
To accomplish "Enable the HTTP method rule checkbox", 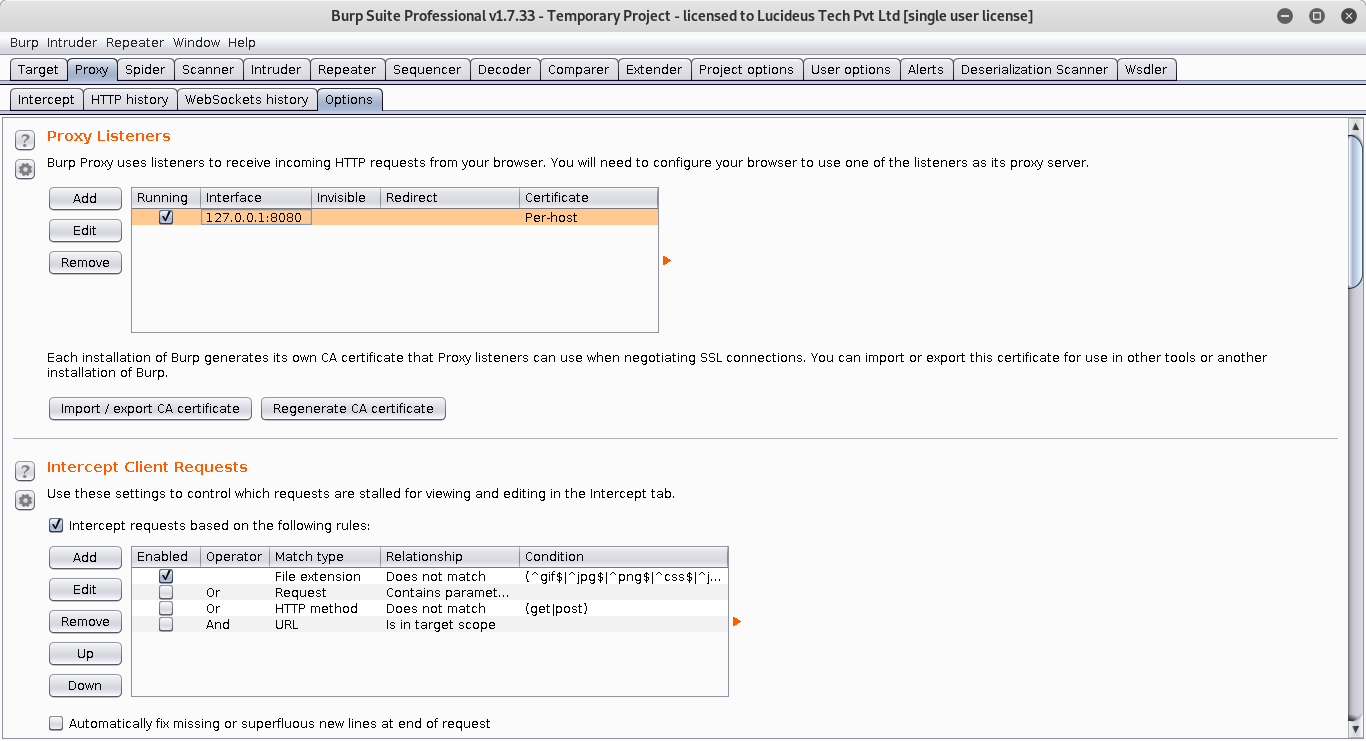I will (x=166, y=608).
